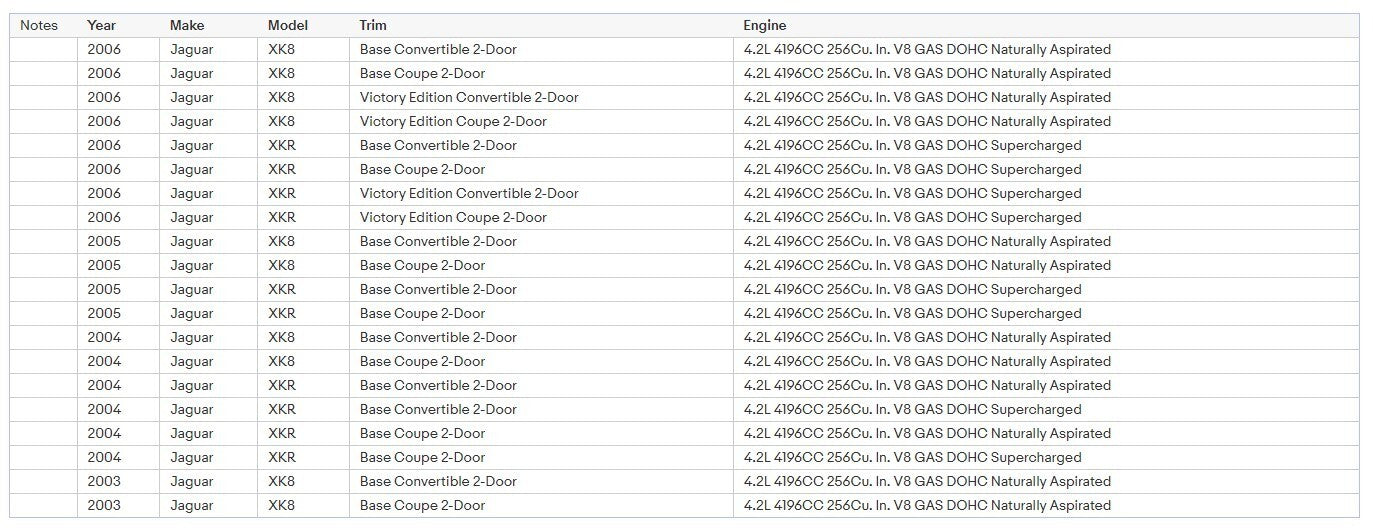Click the Jaguar make cell in the first table row
This screenshot has height=528, width=1373.
click(191, 49)
